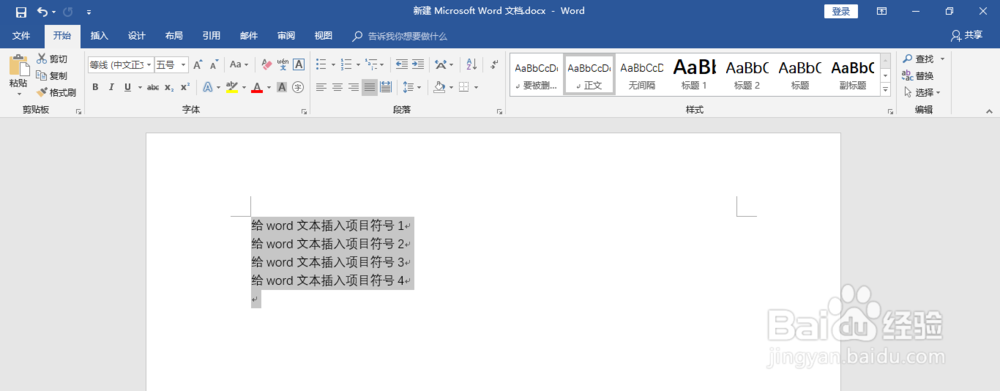
Task: Click the Copy (复制) icon
Action: (x=42, y=75)
